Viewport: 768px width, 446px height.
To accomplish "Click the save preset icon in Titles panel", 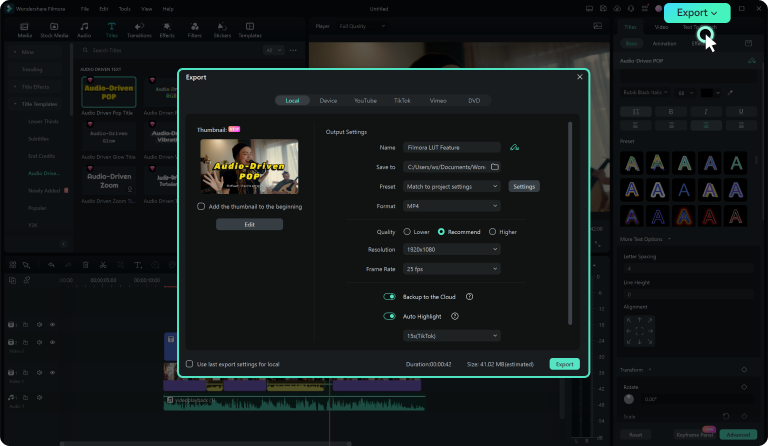I will pyautogui.click(x=748, y=43).
